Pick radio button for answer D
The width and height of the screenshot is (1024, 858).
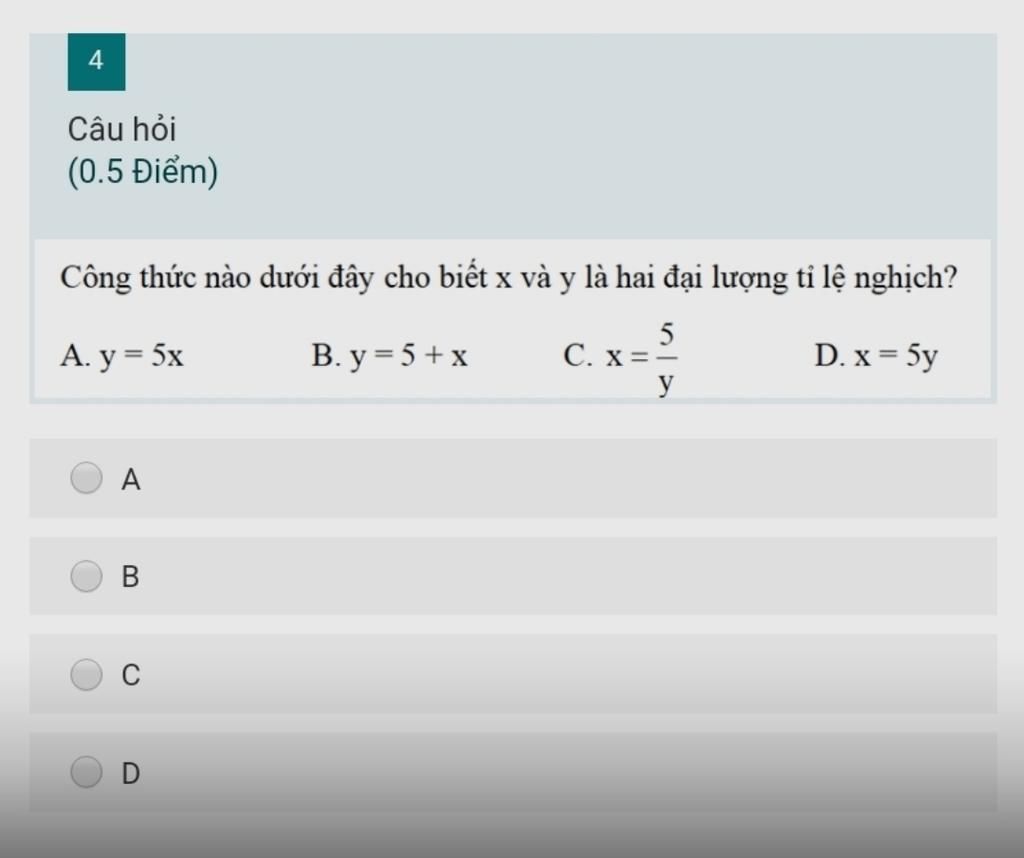point(87,772)
